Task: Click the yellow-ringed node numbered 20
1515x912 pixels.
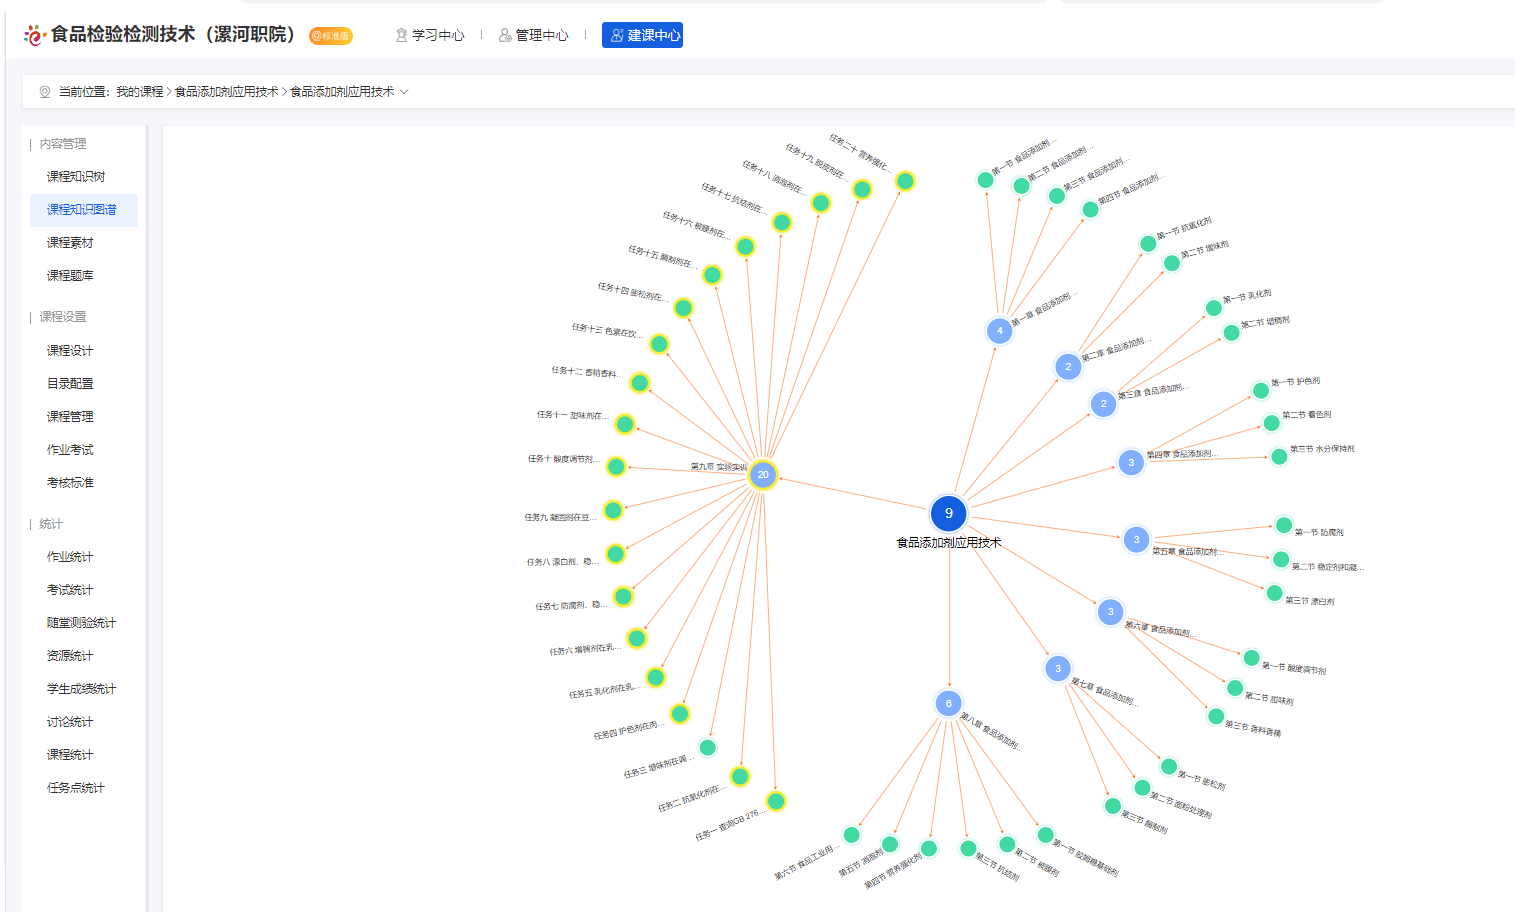Action: pyautogui.click(x=763, y=475)
